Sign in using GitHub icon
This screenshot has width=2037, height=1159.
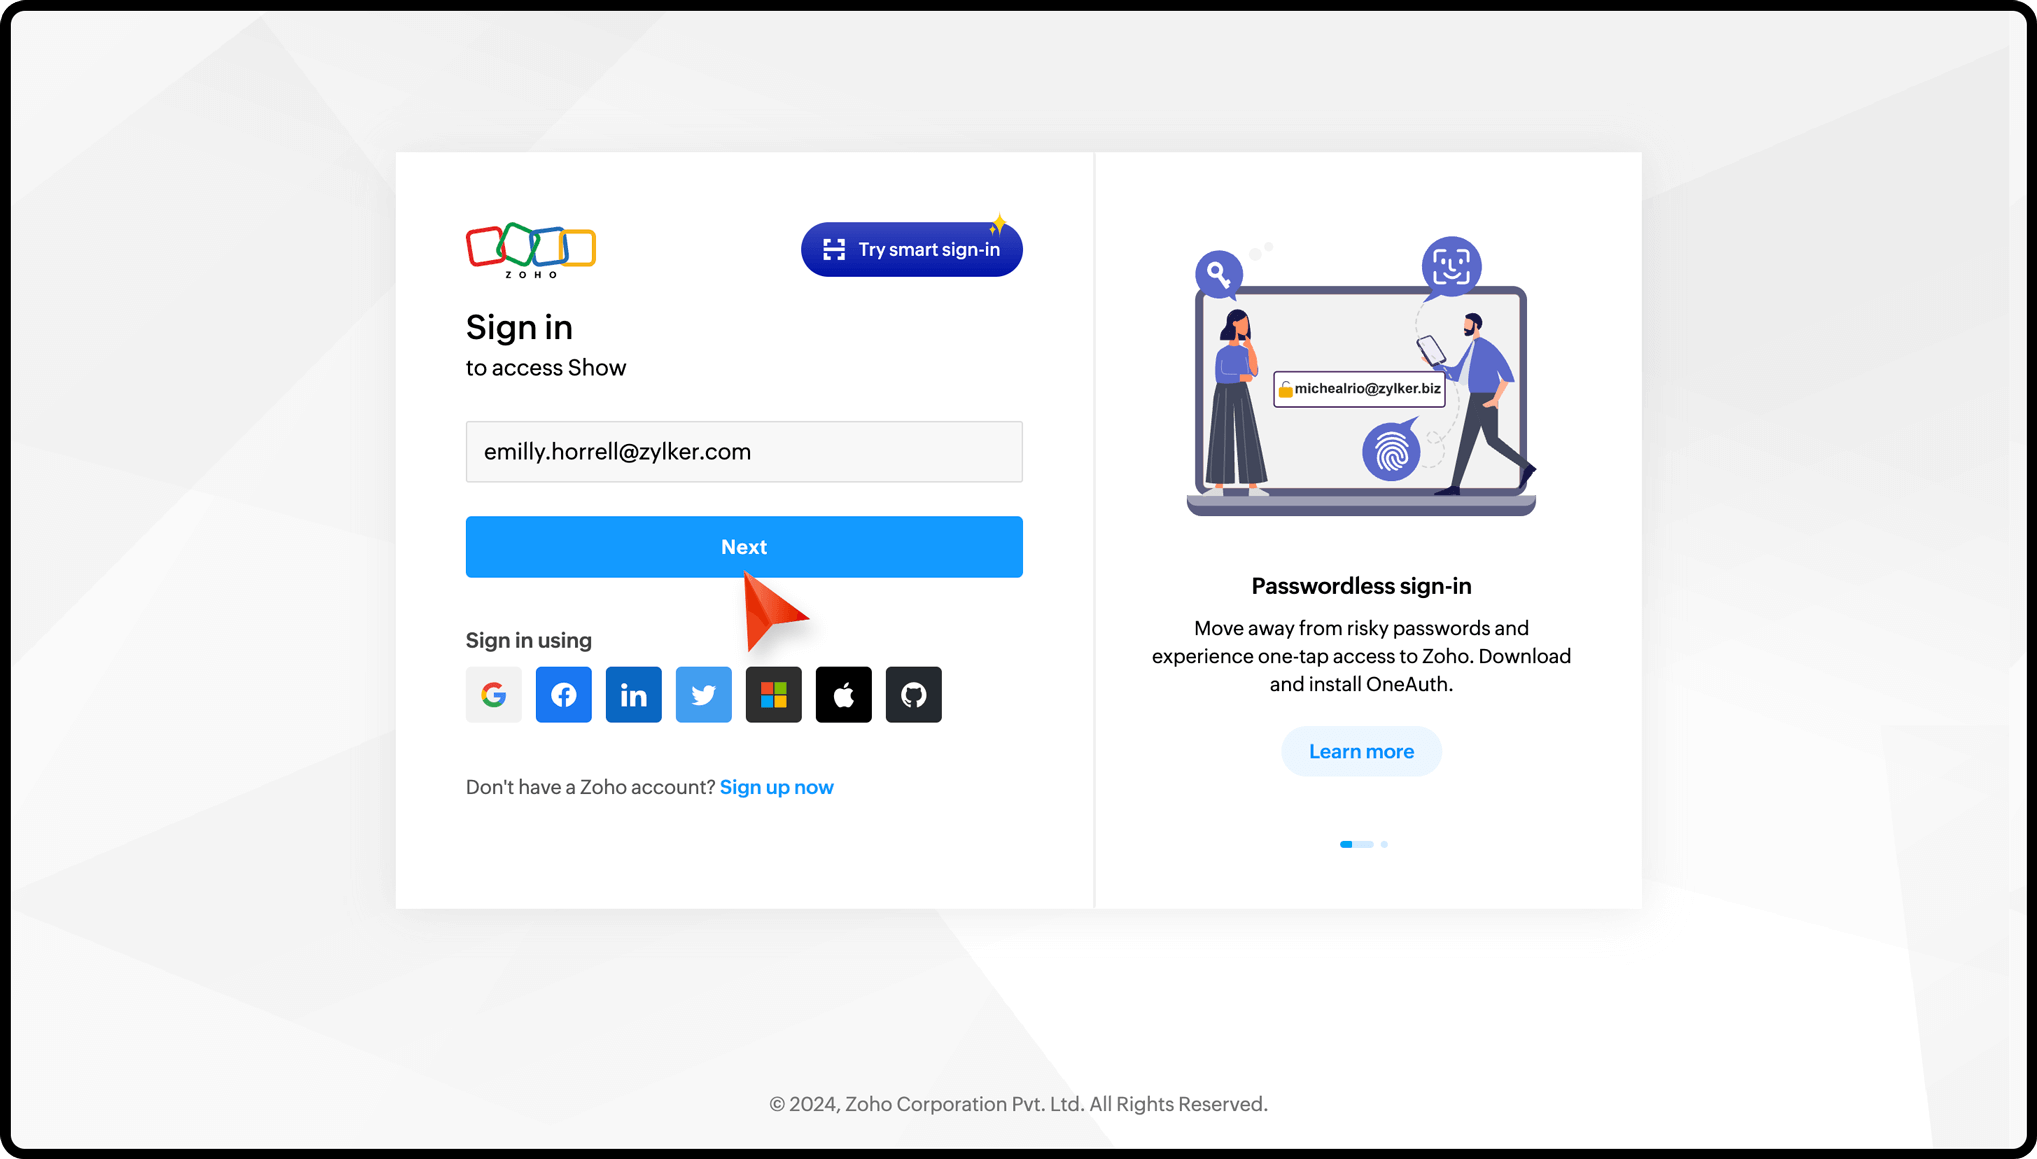pos(913,694)
